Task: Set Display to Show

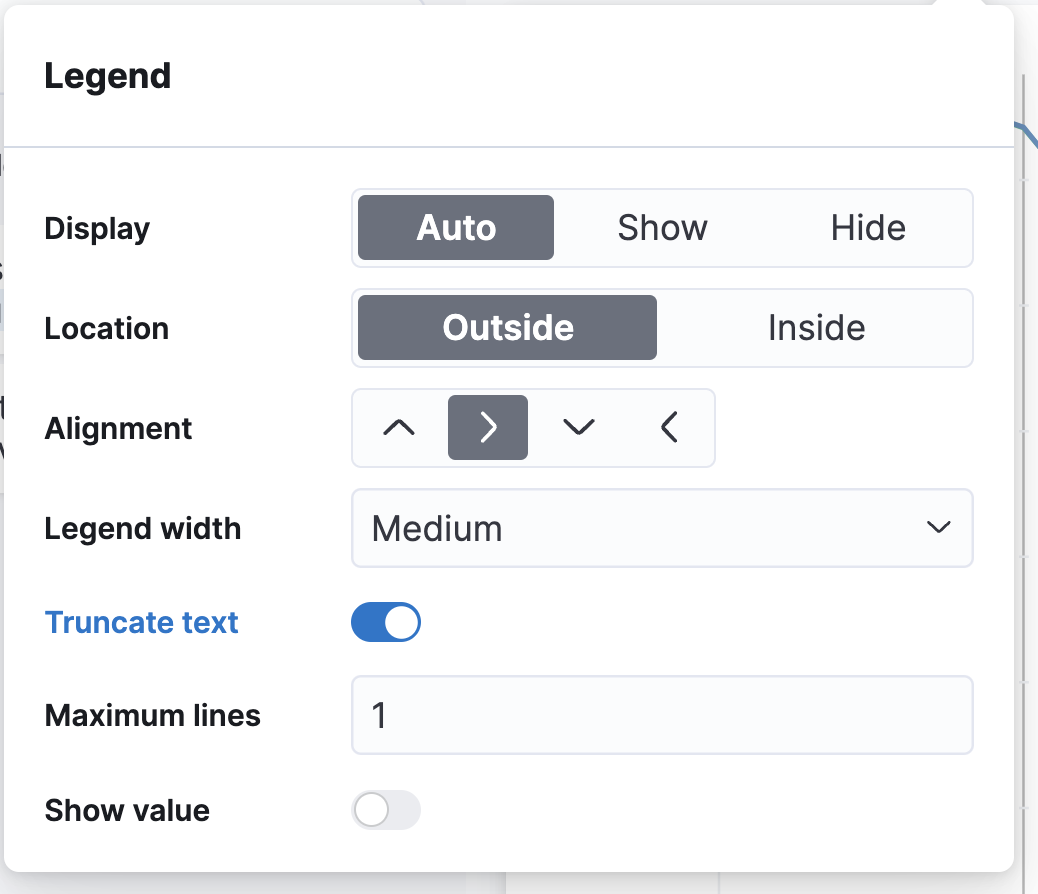Action: pyautogui.click(x=662, y=228)
